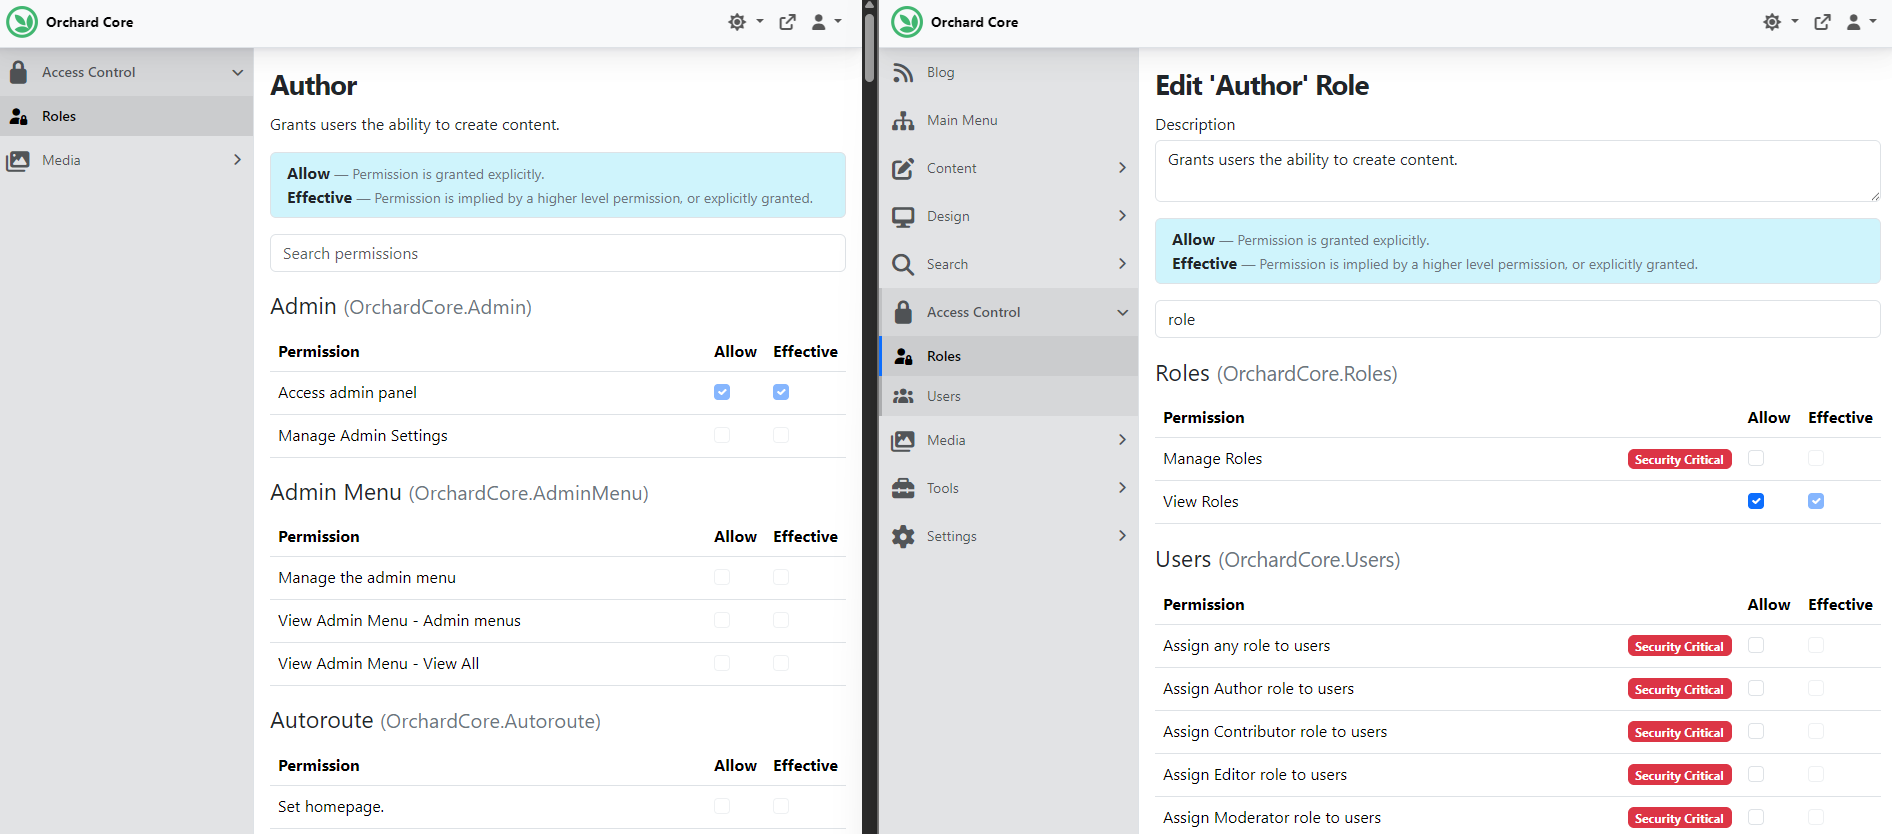
Task: Collapse Access Control chevron in left window
Action: (x=238, y=72)
